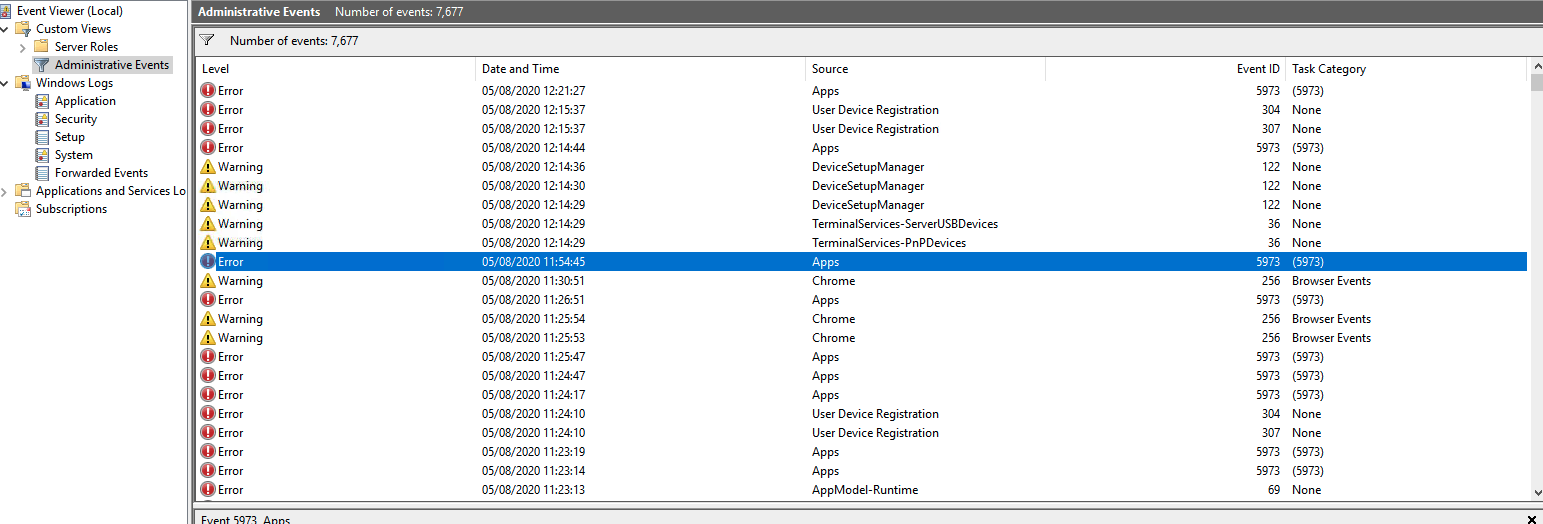Select Chrome warning at 11:25:53

tap(862, 338)
